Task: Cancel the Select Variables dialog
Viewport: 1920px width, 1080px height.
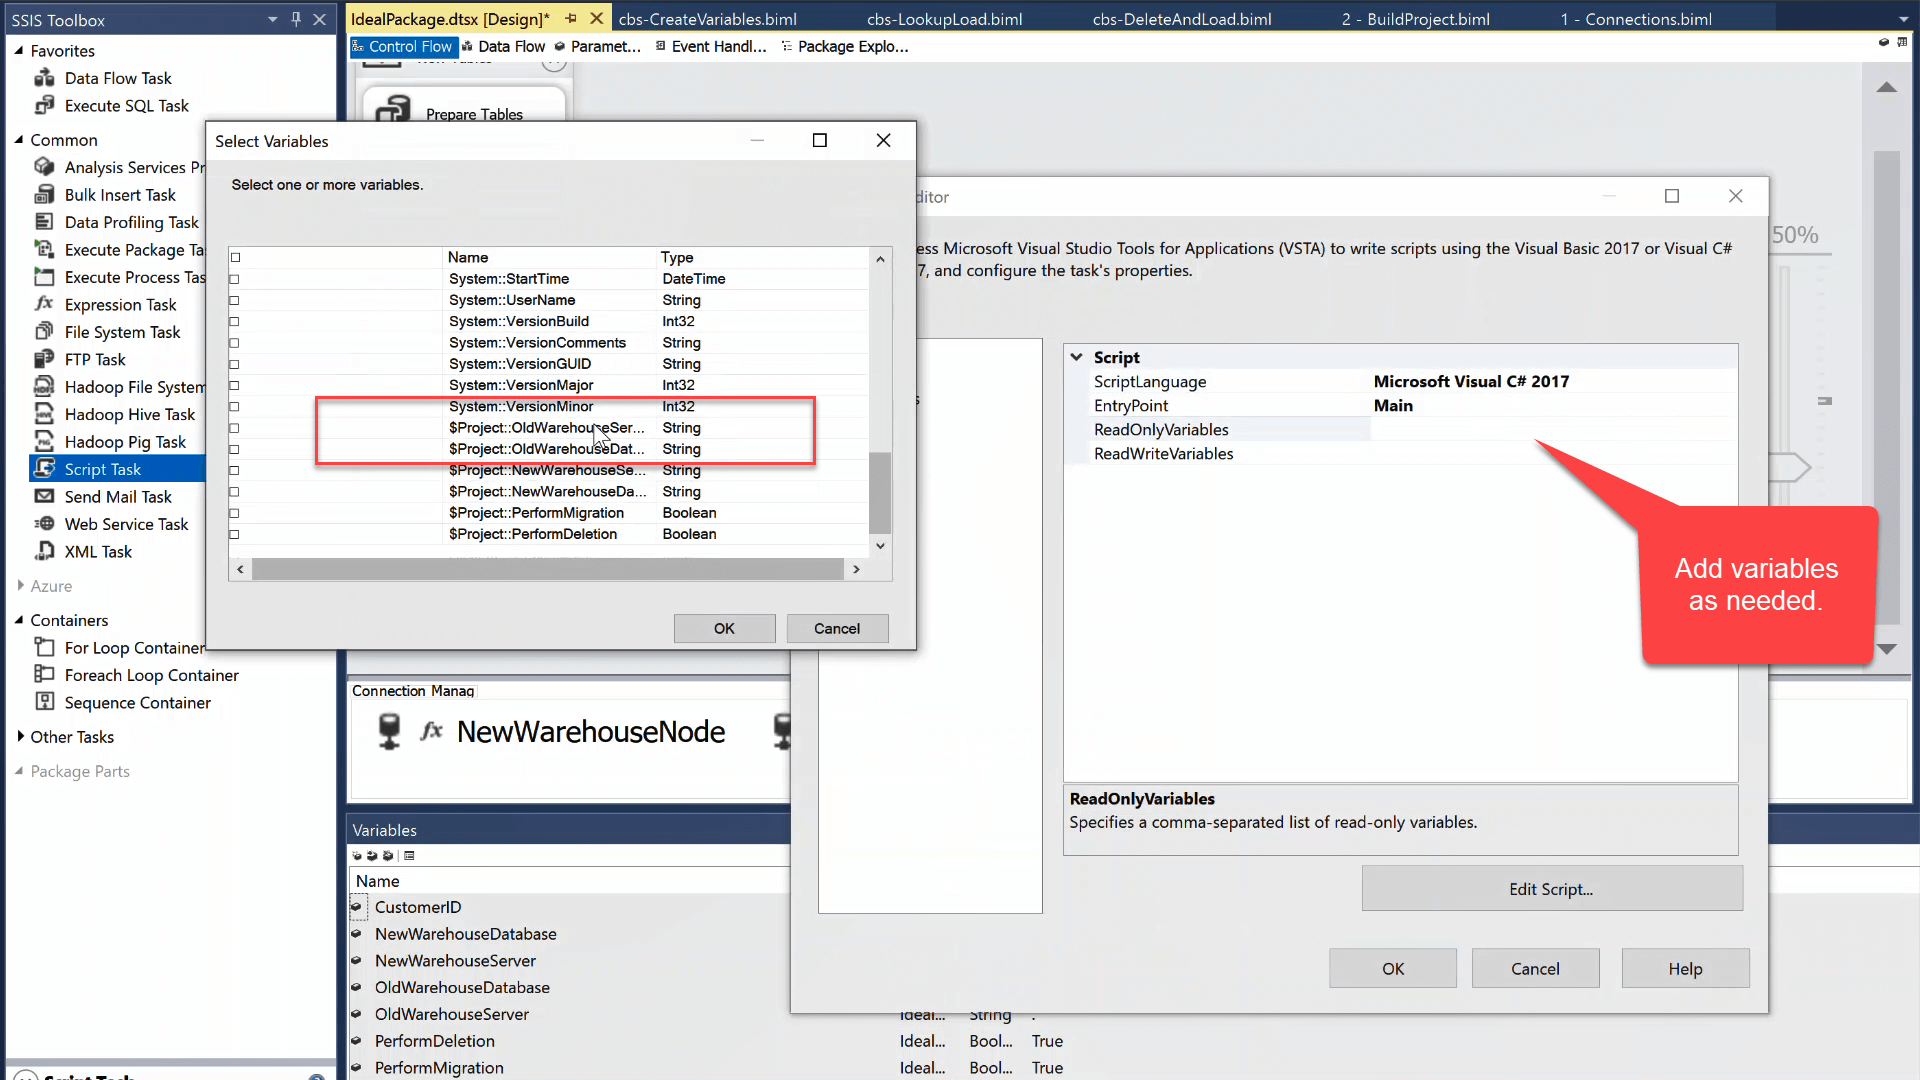Action: (x=837, y=628)
